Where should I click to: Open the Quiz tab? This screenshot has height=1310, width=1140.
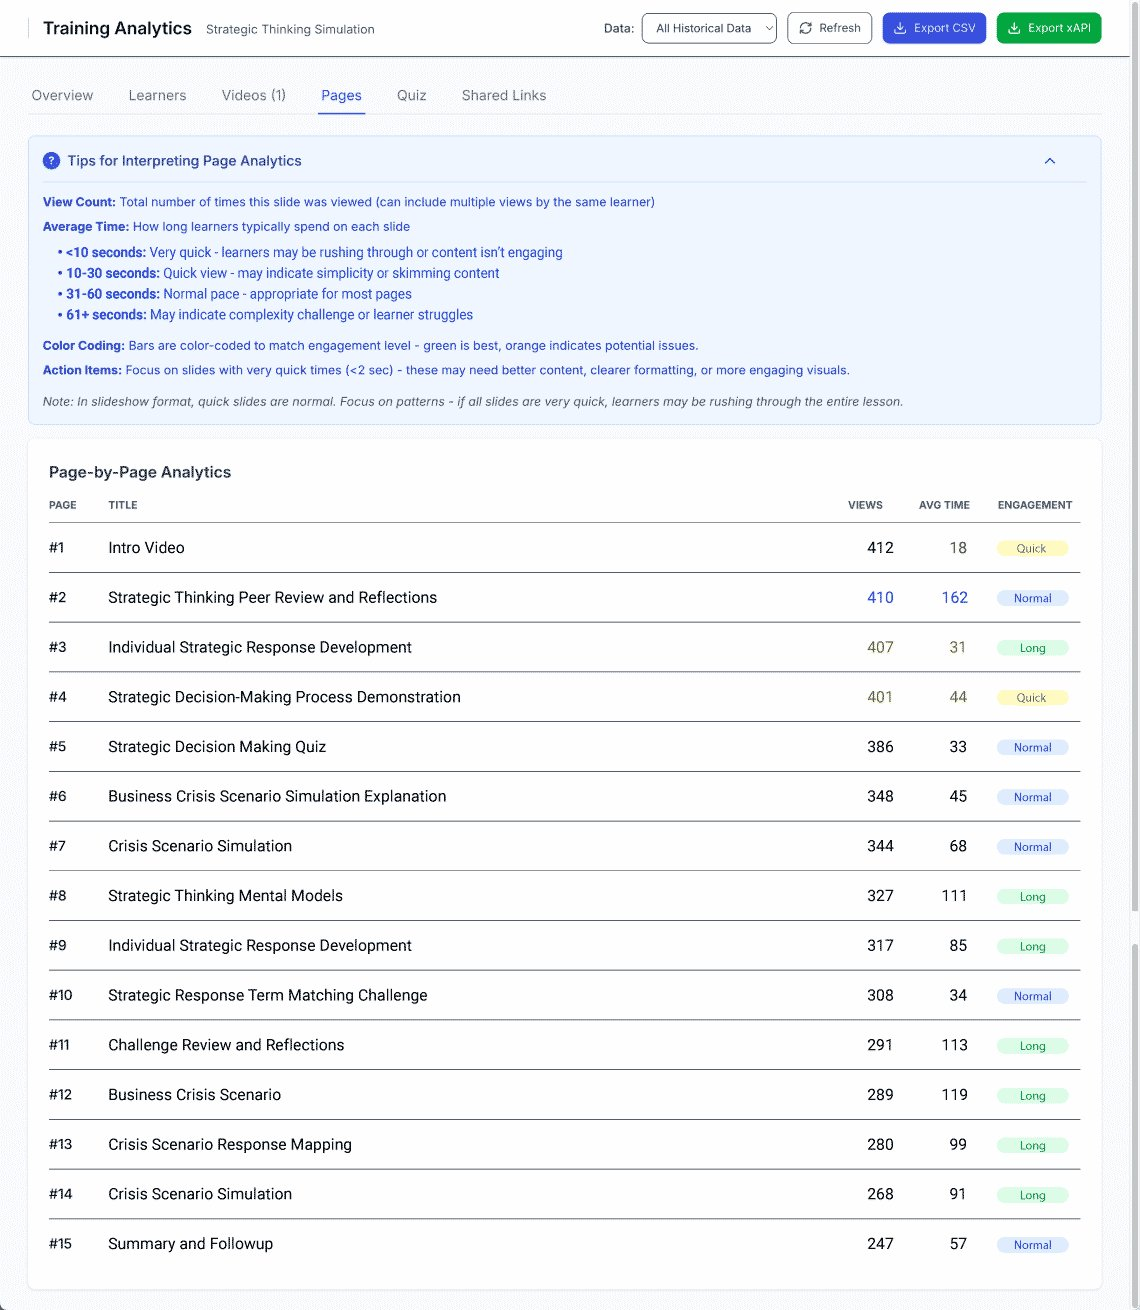[x=411, y=95]
